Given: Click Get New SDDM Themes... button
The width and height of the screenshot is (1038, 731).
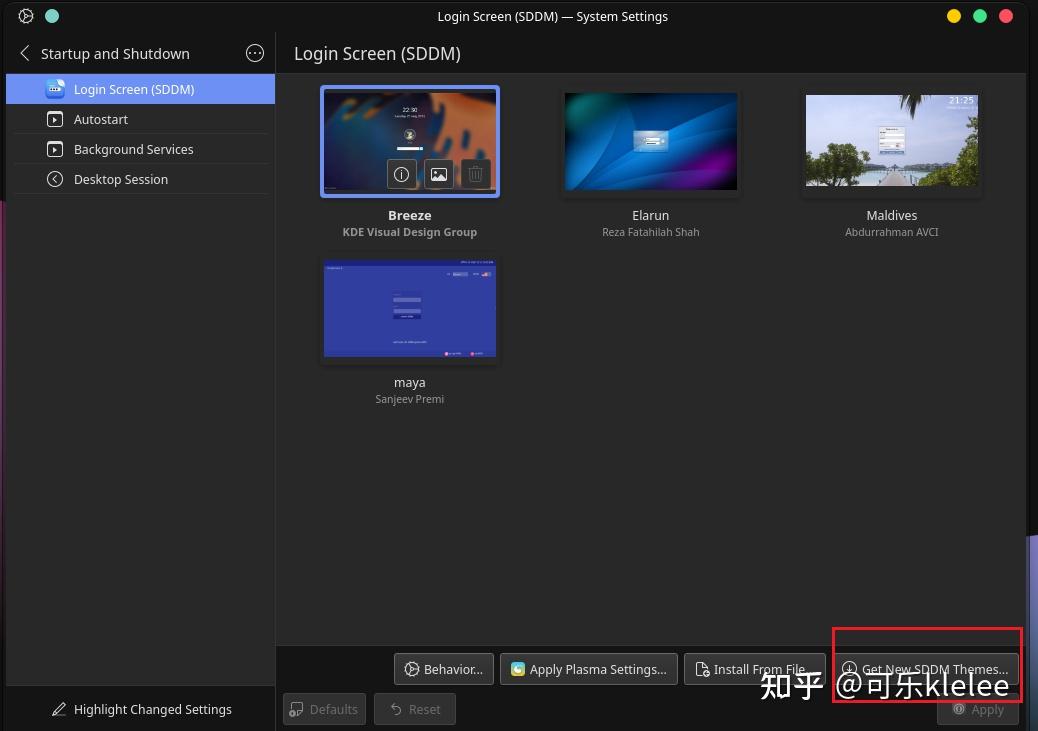Looking at the screenshot, I should tap(925, 669).
